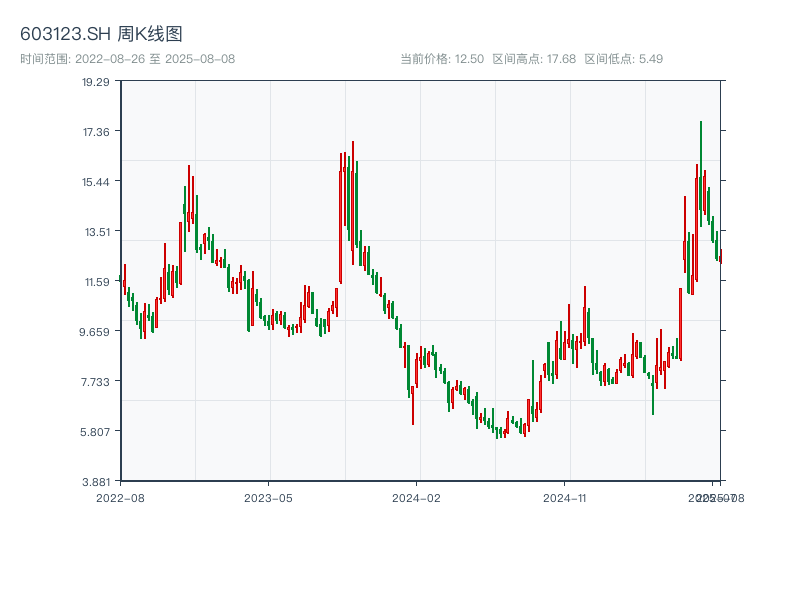The image size is (800, 600).
Task: Select y-axis label 5.807
Action: tap(95, 432)
